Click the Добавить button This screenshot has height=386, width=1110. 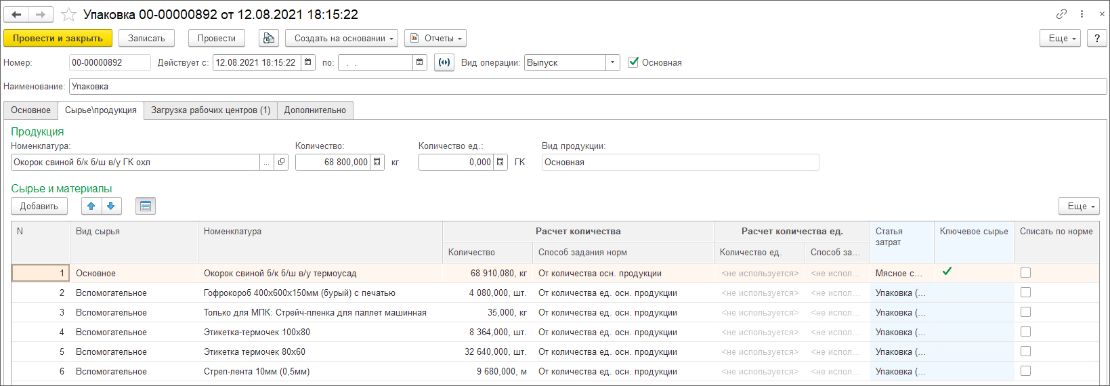click(x=39, y=206)
